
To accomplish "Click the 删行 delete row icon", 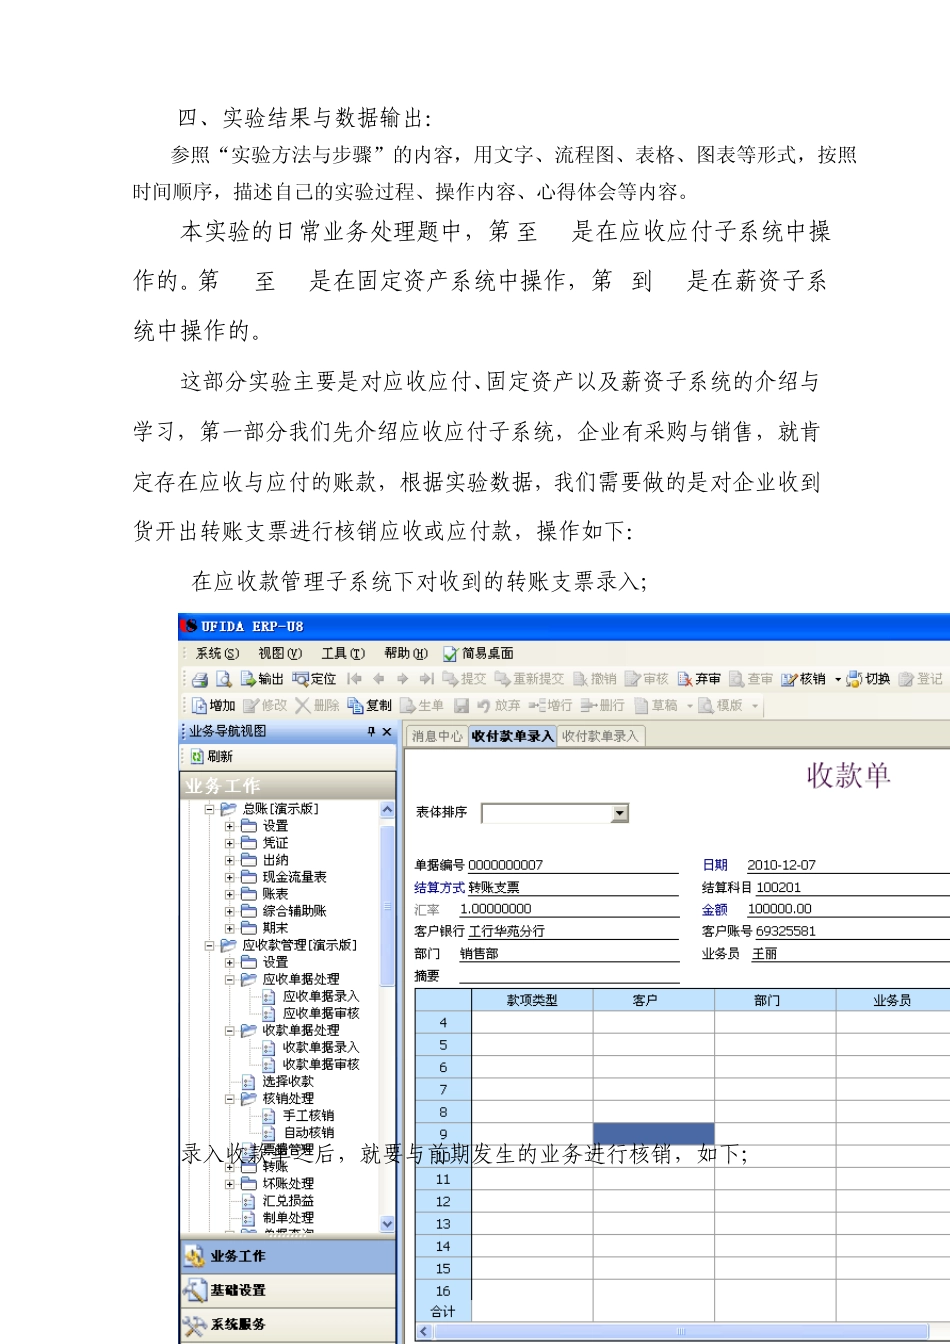I will tap(603, 705).
